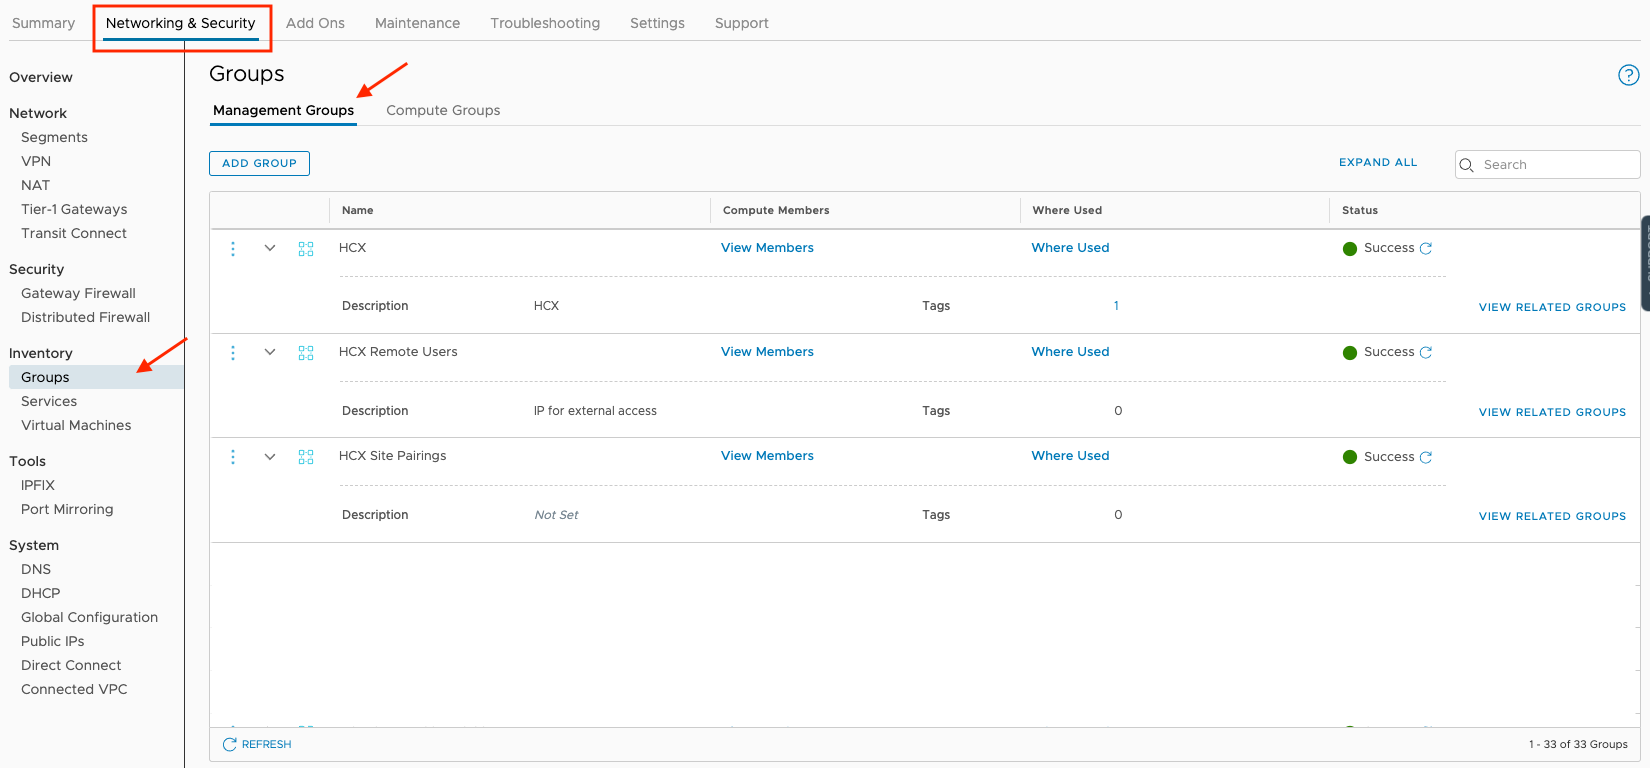Collapse the HCX group row

[270, 248]
